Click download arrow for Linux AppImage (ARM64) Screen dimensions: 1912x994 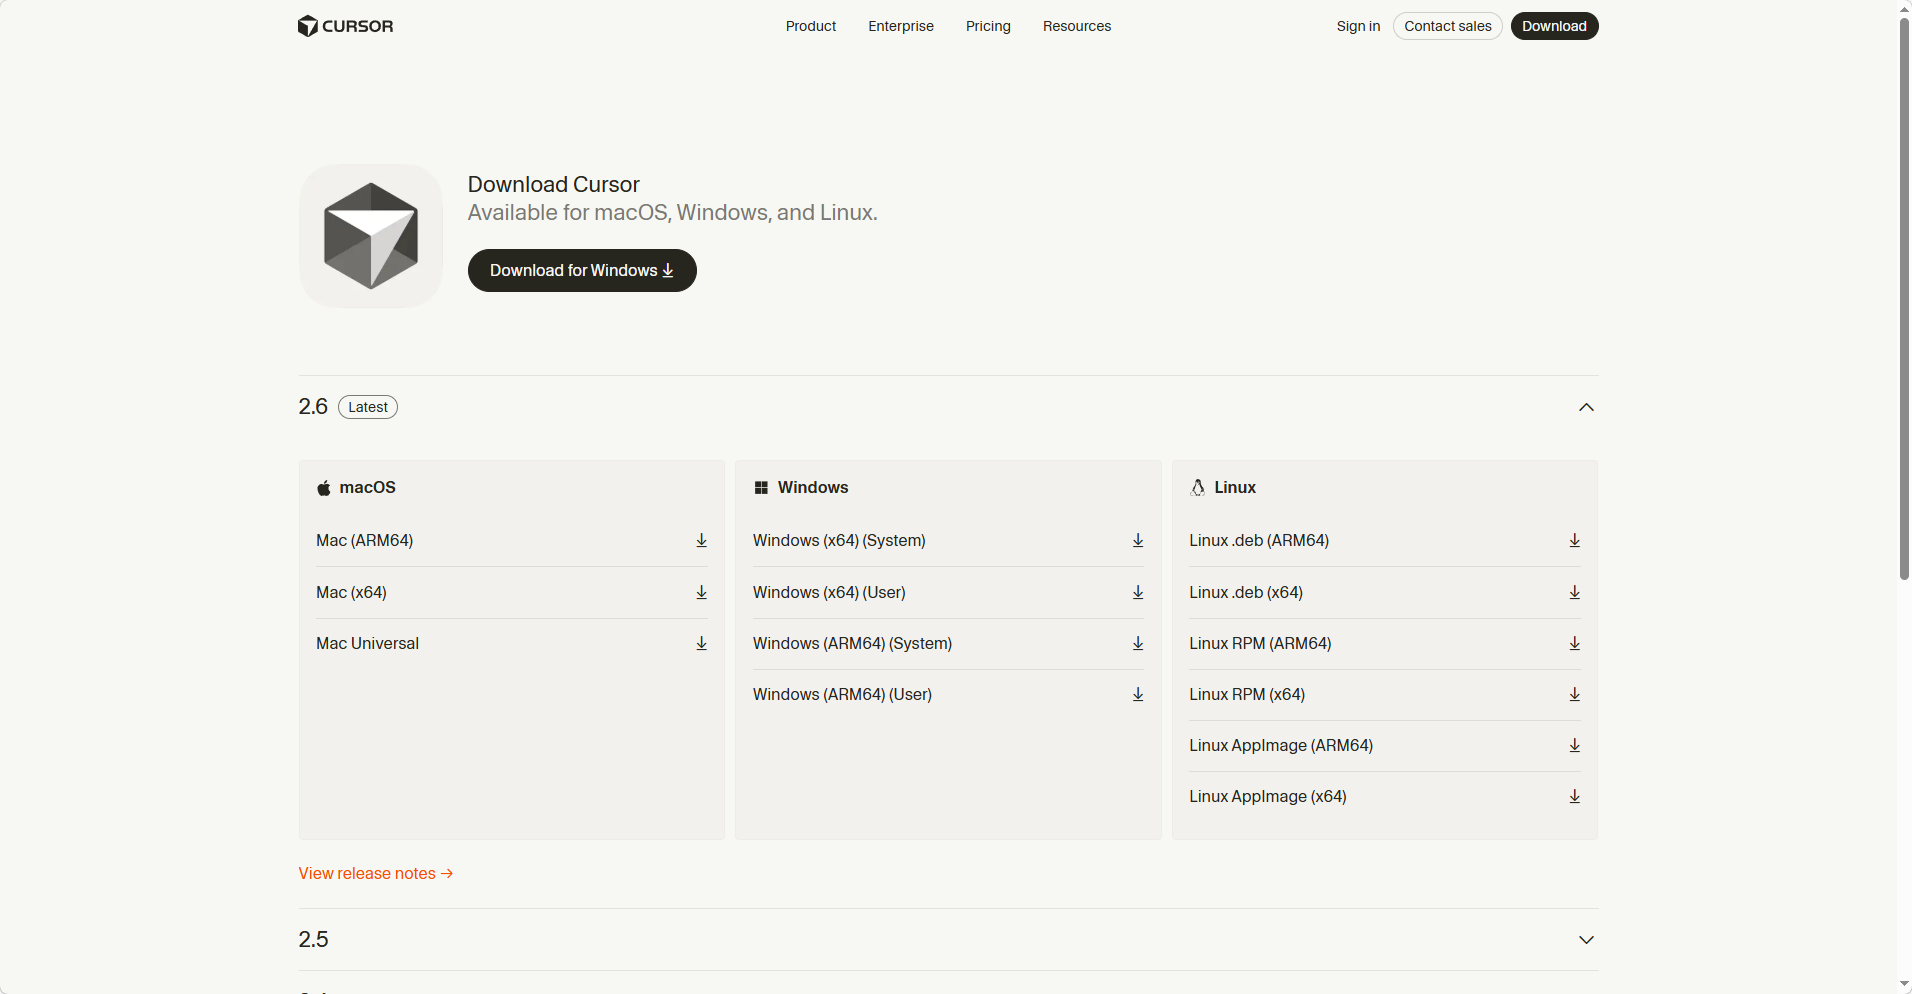coord(1575,746)
